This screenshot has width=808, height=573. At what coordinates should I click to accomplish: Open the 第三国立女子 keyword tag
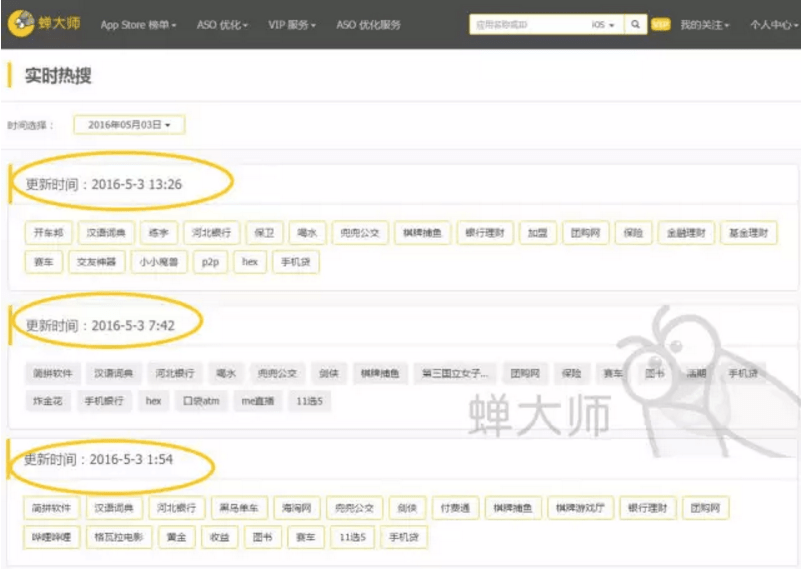coord(455,373)
